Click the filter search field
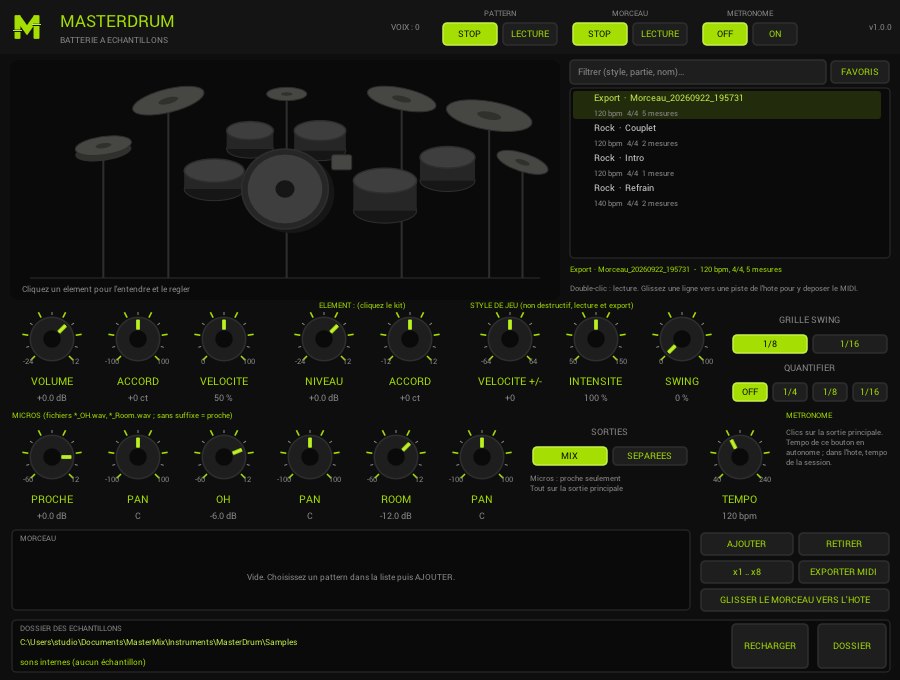Image resolution: width=900 pixels, height=680 pixels. coord(697,72)
